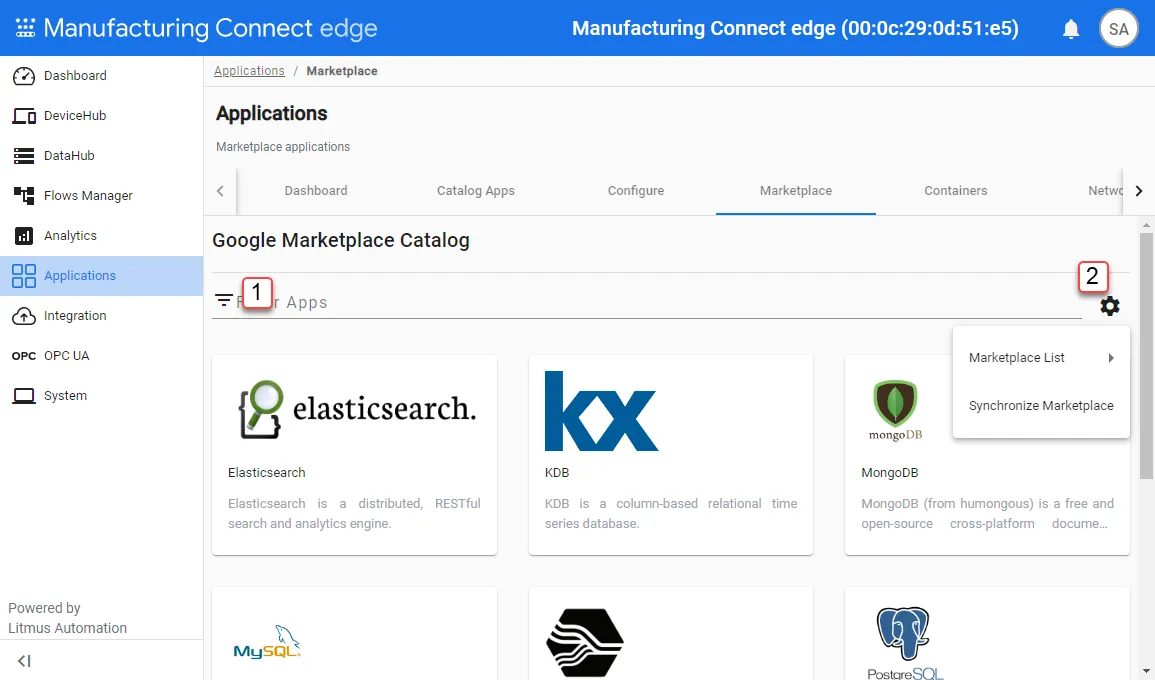
Task: Open Integration in sidebar
Action: pyautogui.click(x=75, y=315)
